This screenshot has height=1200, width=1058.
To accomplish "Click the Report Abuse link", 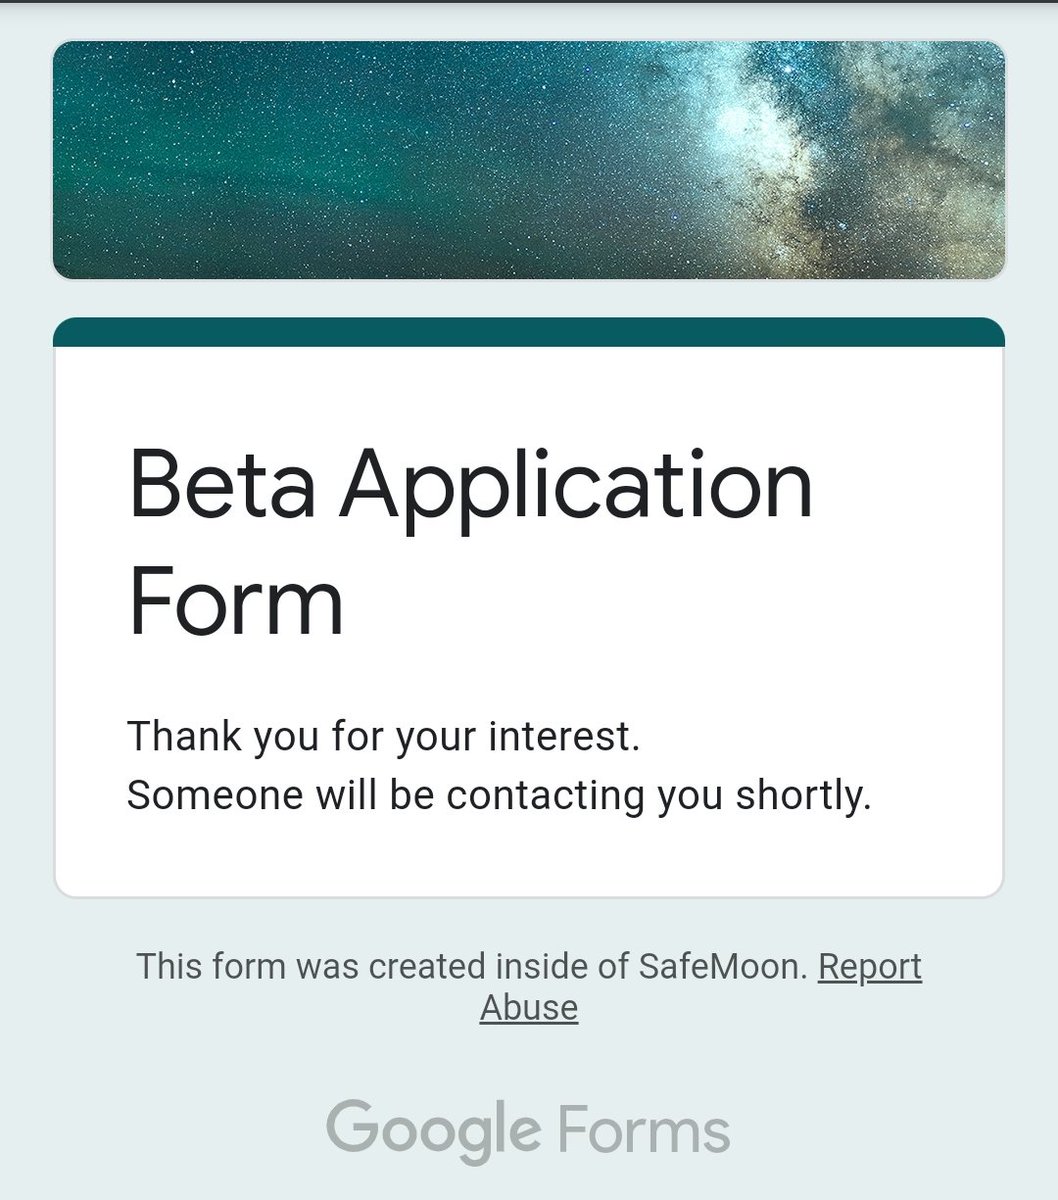I will (x=869, y=967).
